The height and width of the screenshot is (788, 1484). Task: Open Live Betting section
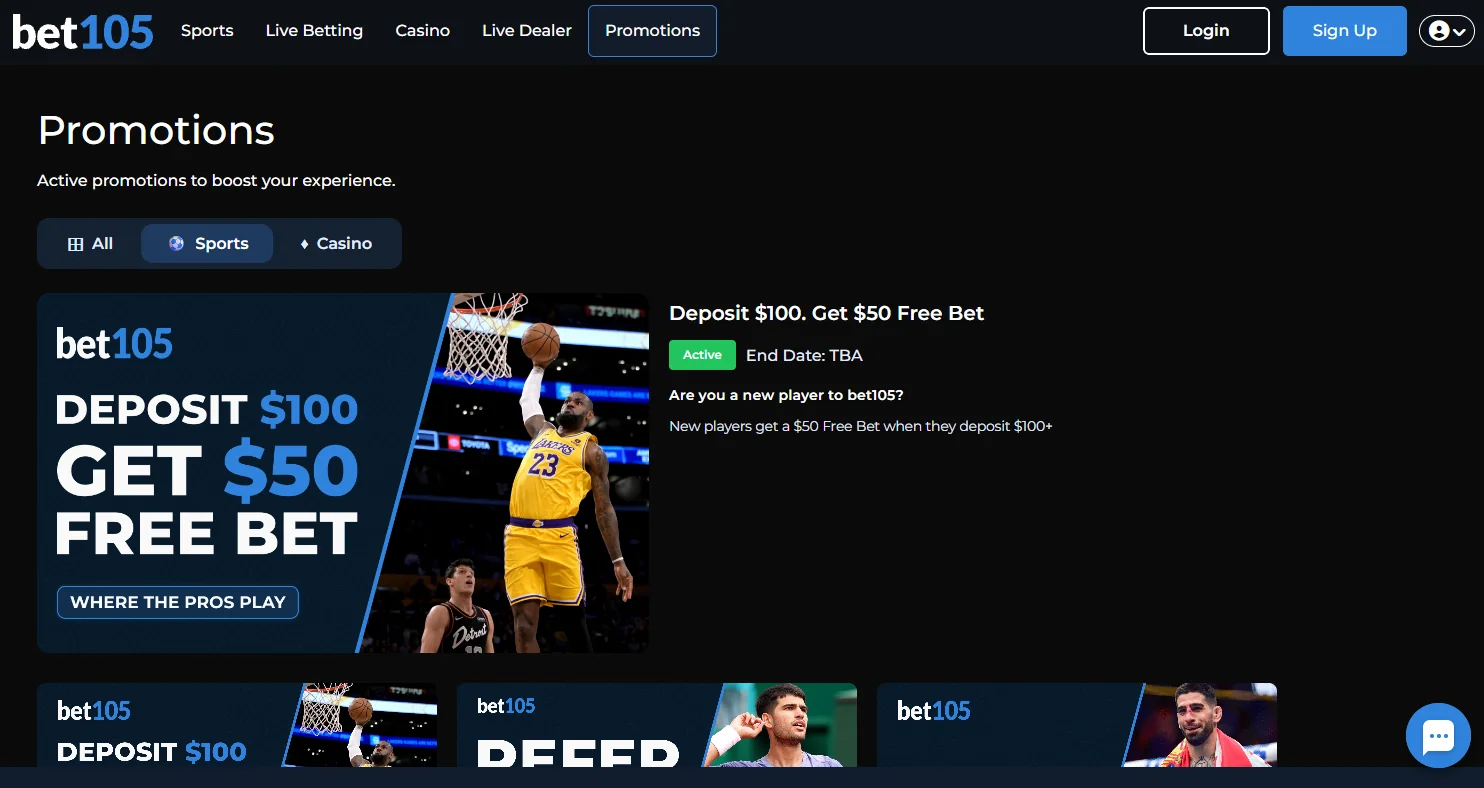point(314,31)
